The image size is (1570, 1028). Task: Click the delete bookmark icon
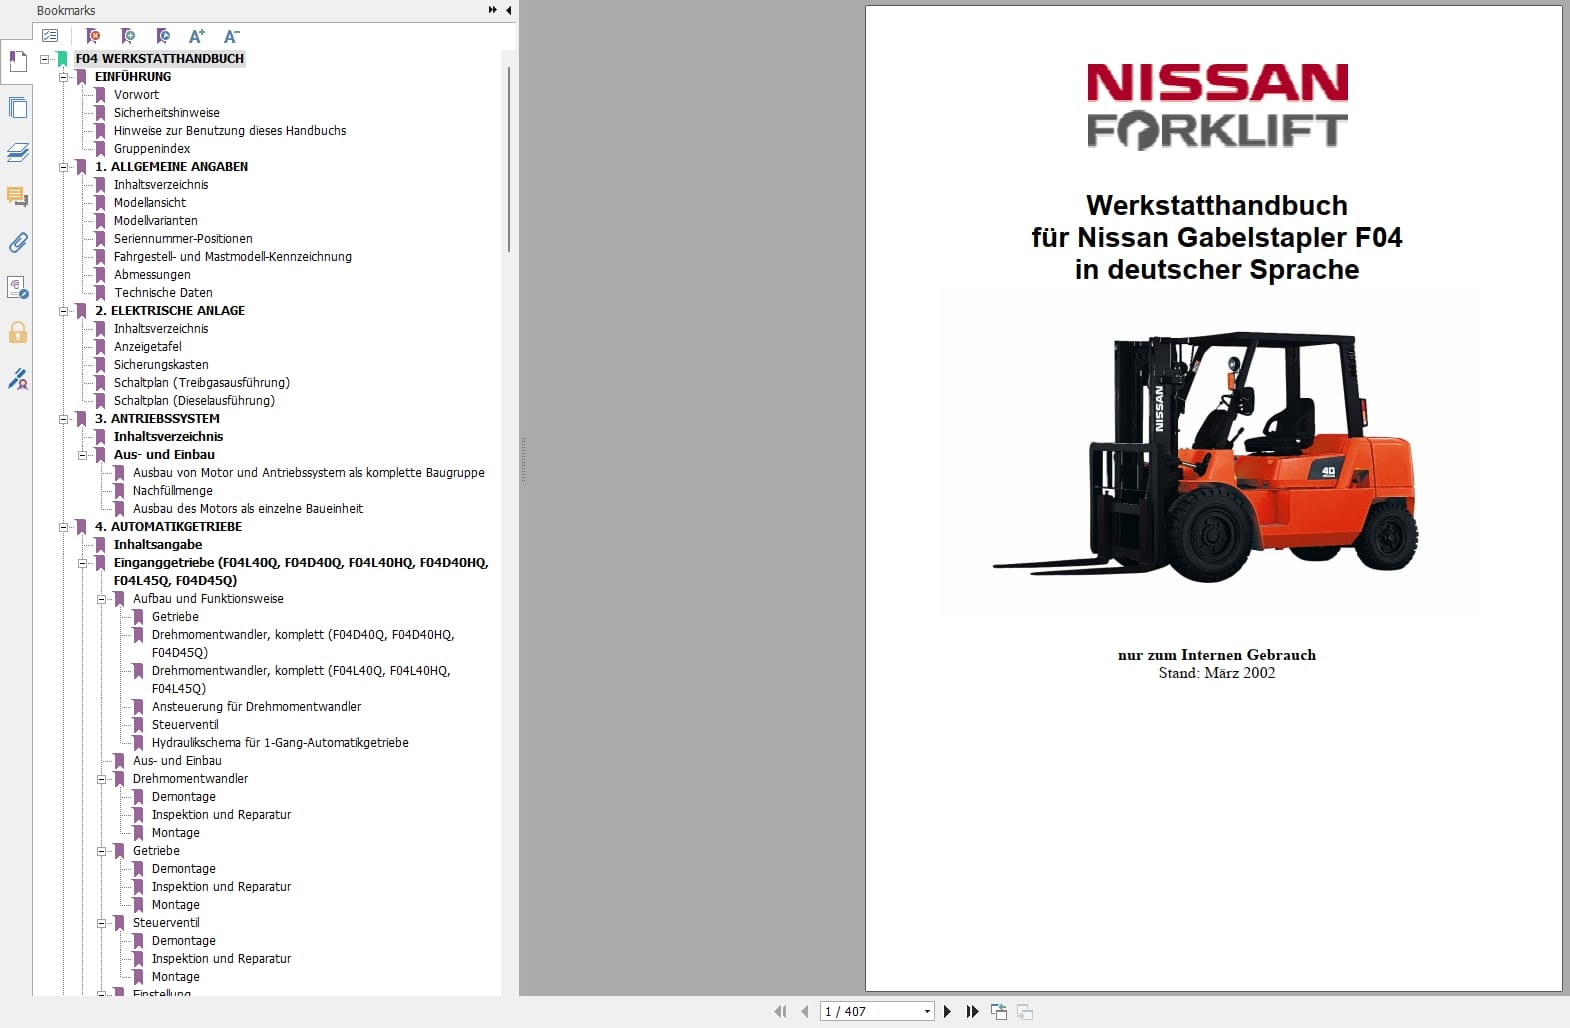pyautogui.click(x=93, y=36)
